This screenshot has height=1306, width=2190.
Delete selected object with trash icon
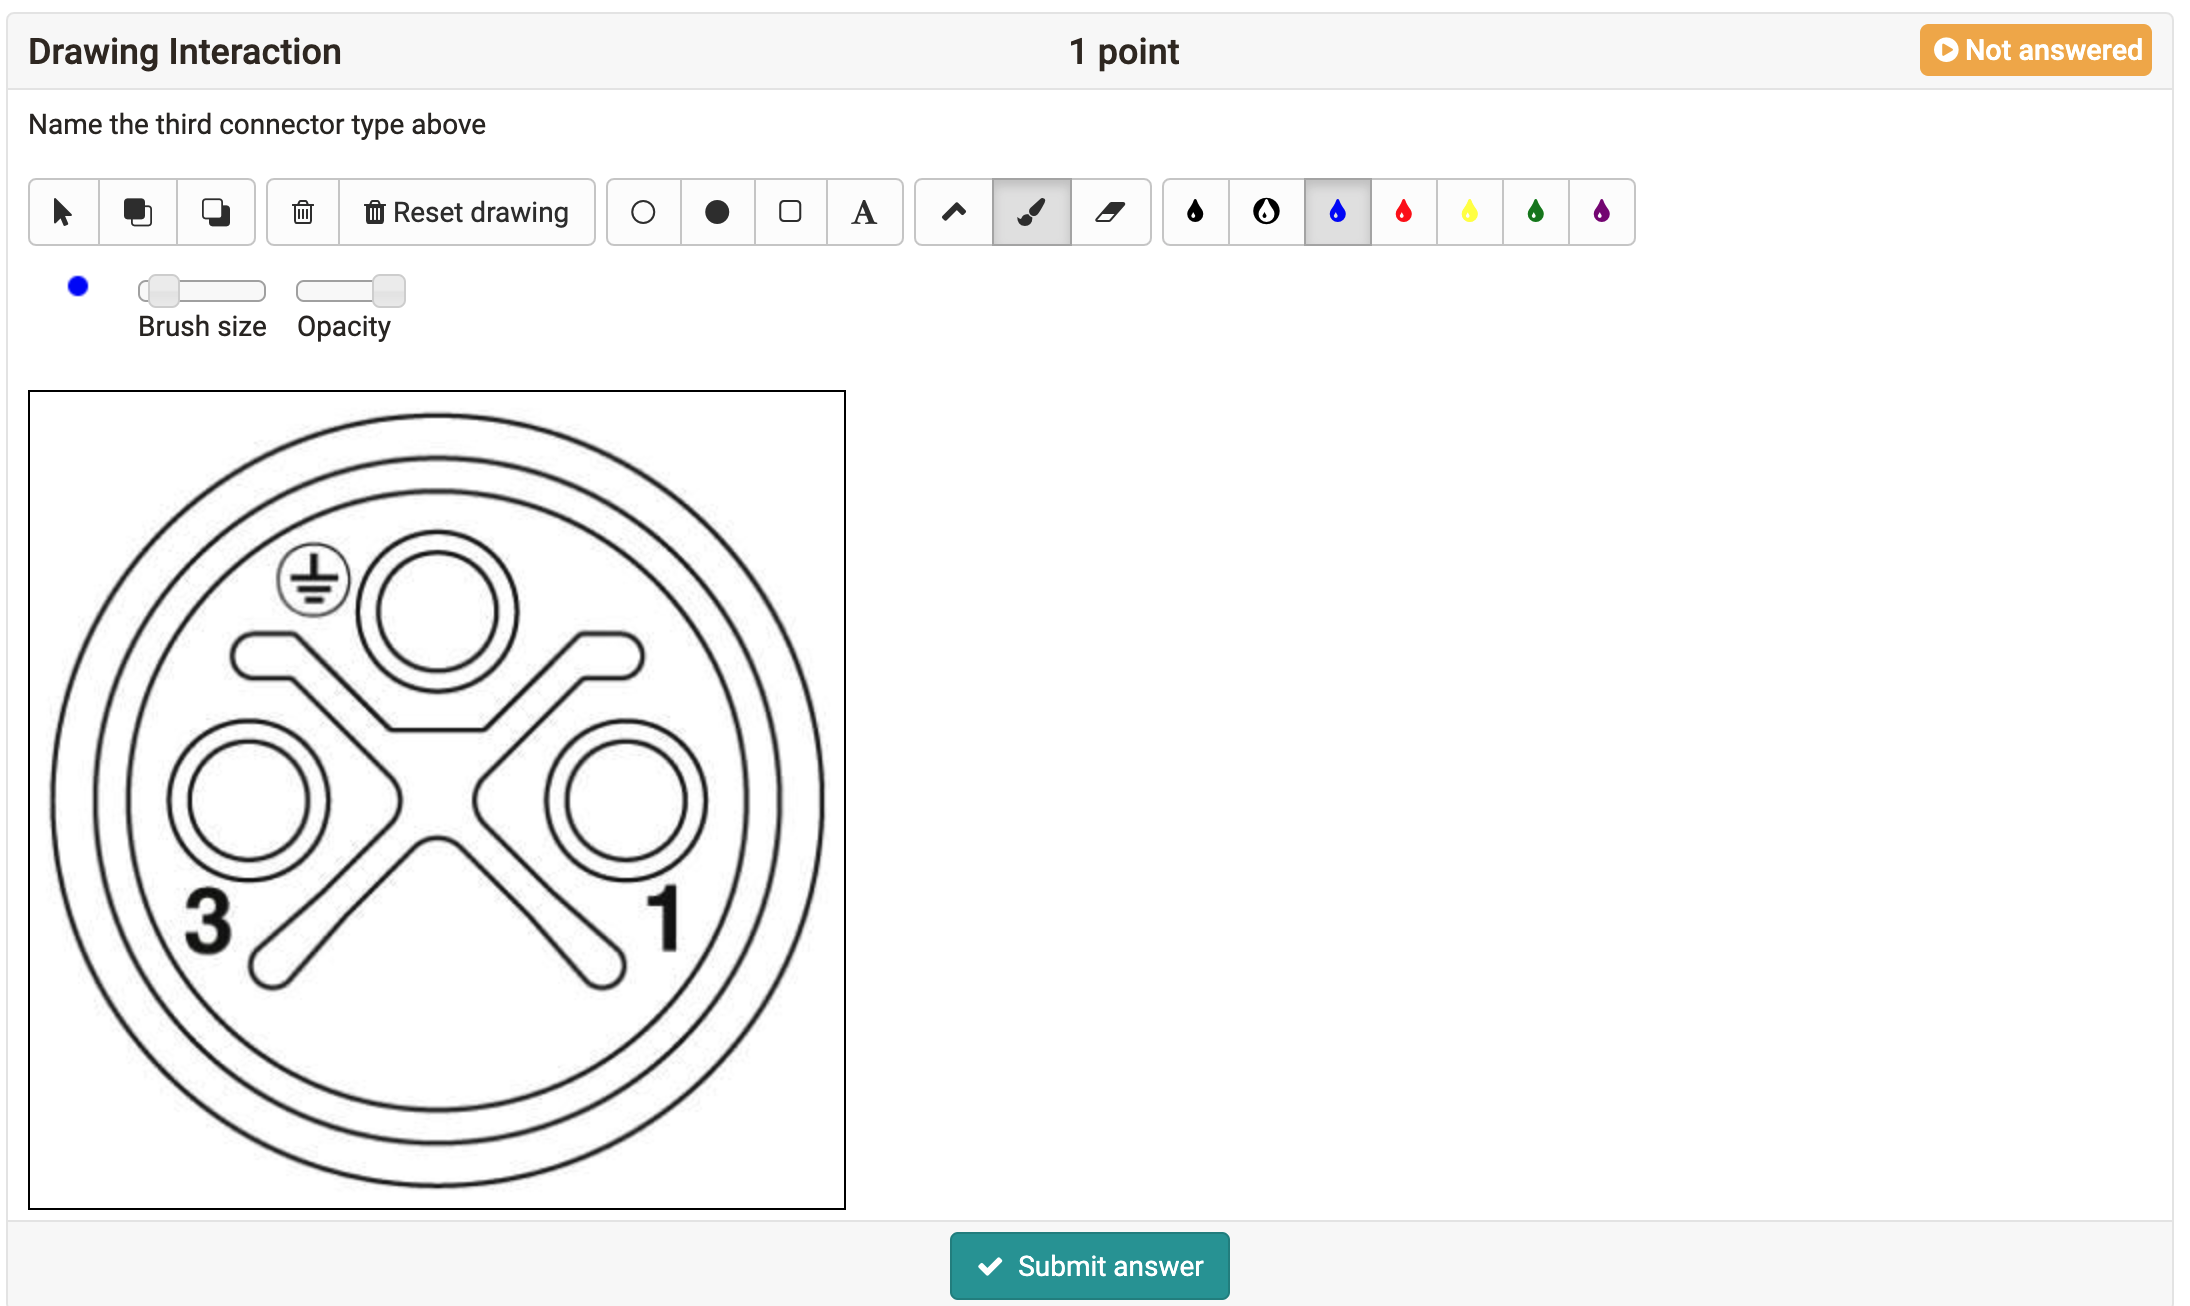pos(303,212)
